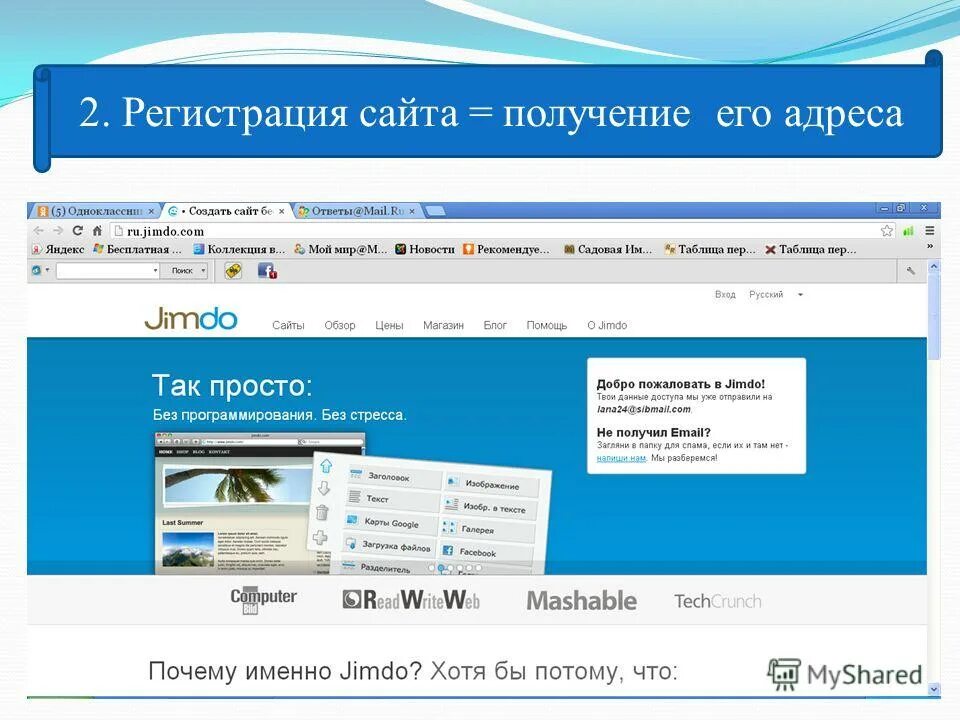Open the Рекомендуе... bookmark
The height and width of the screenshot is (720, 960).
click(x=506, y=249)
